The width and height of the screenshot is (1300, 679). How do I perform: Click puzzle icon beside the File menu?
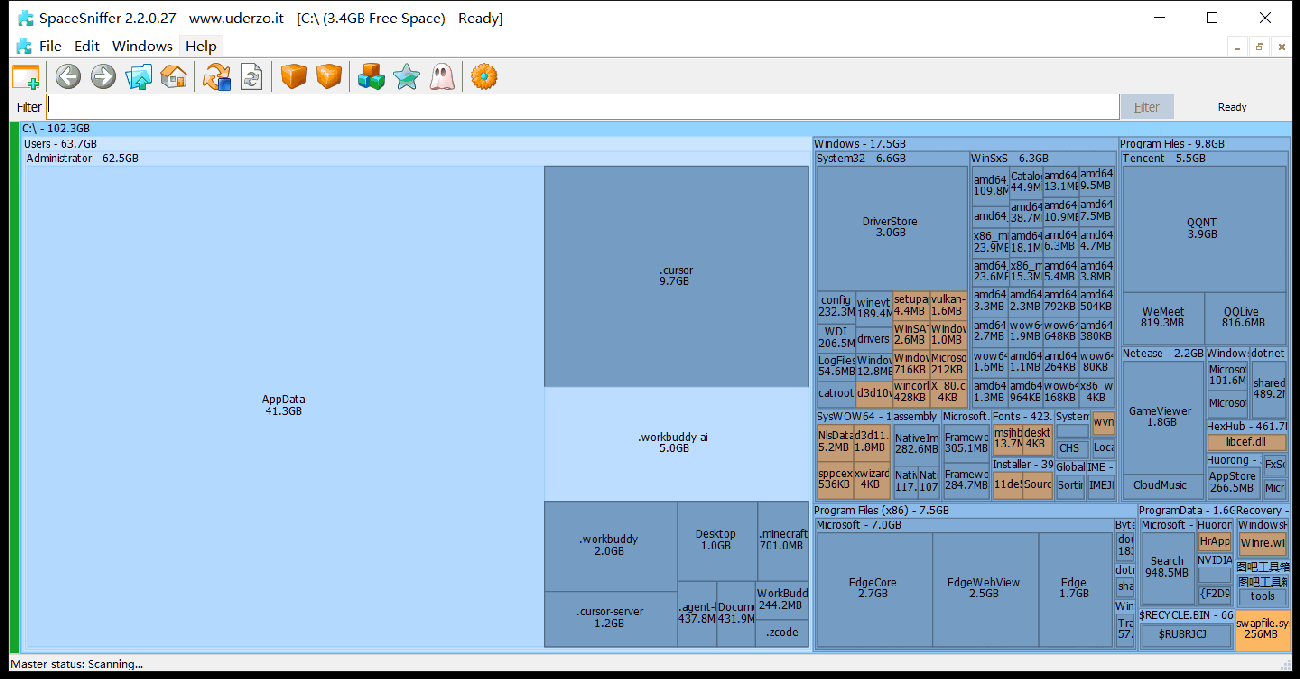click(24, 46)
